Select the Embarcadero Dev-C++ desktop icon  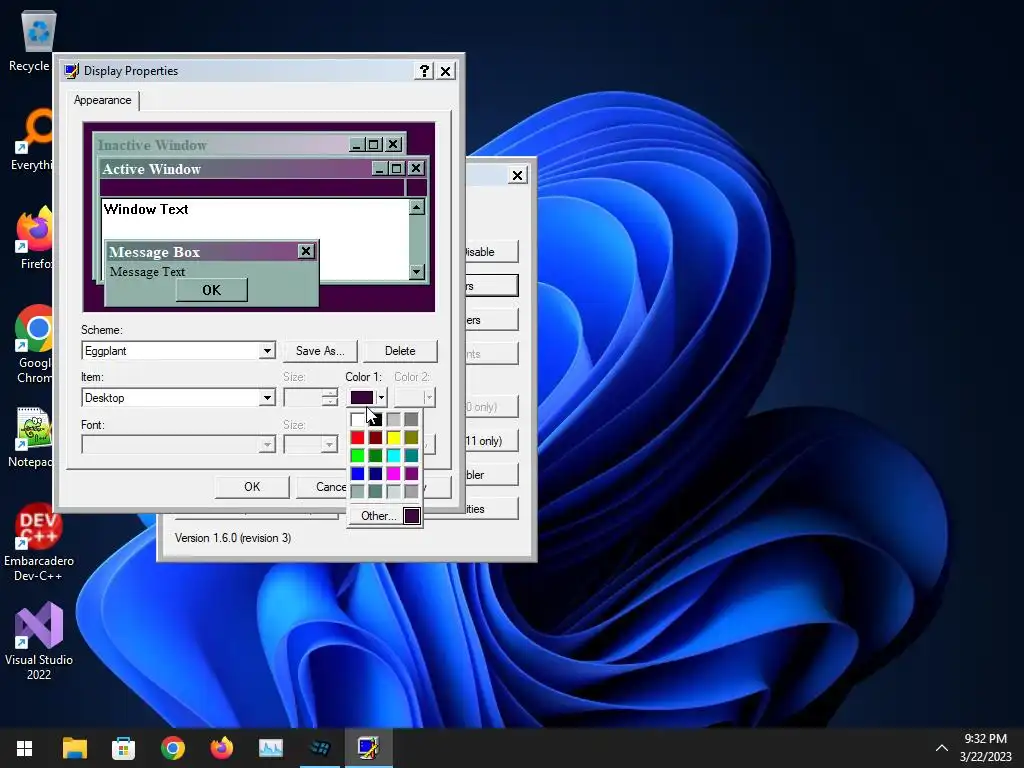click(39, 542)
